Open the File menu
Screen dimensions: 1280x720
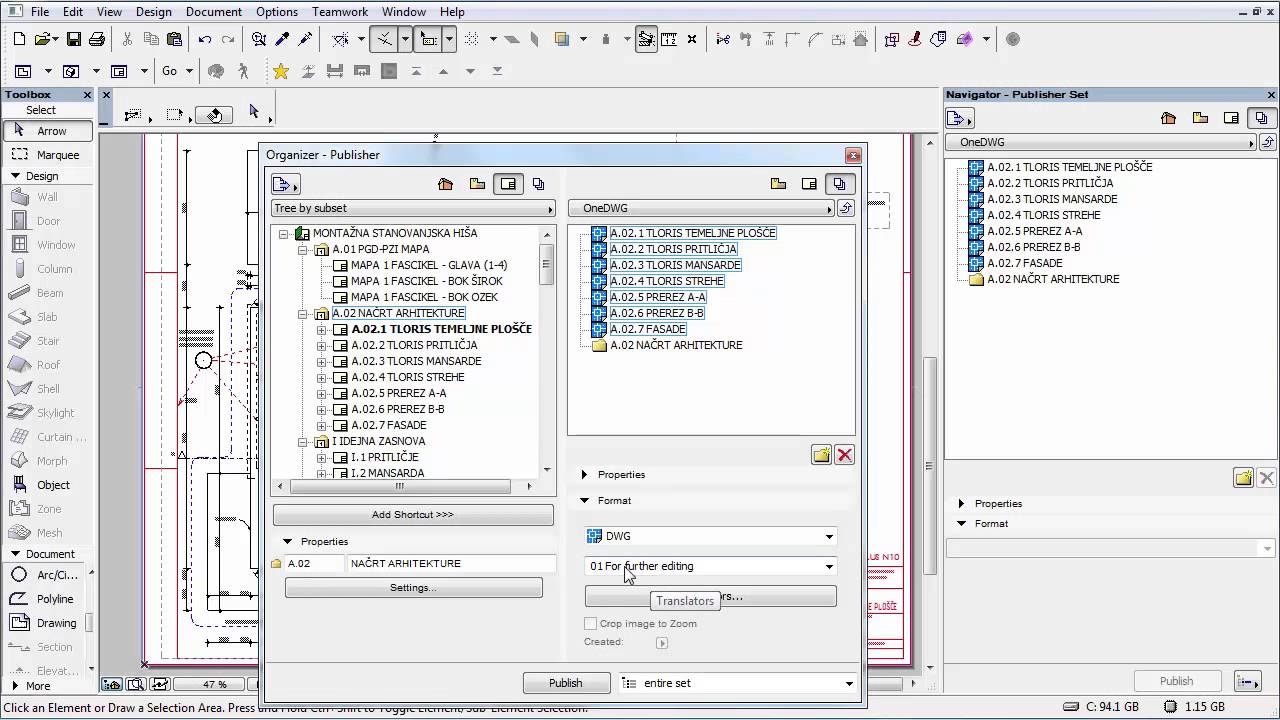(x=40, y=12)
